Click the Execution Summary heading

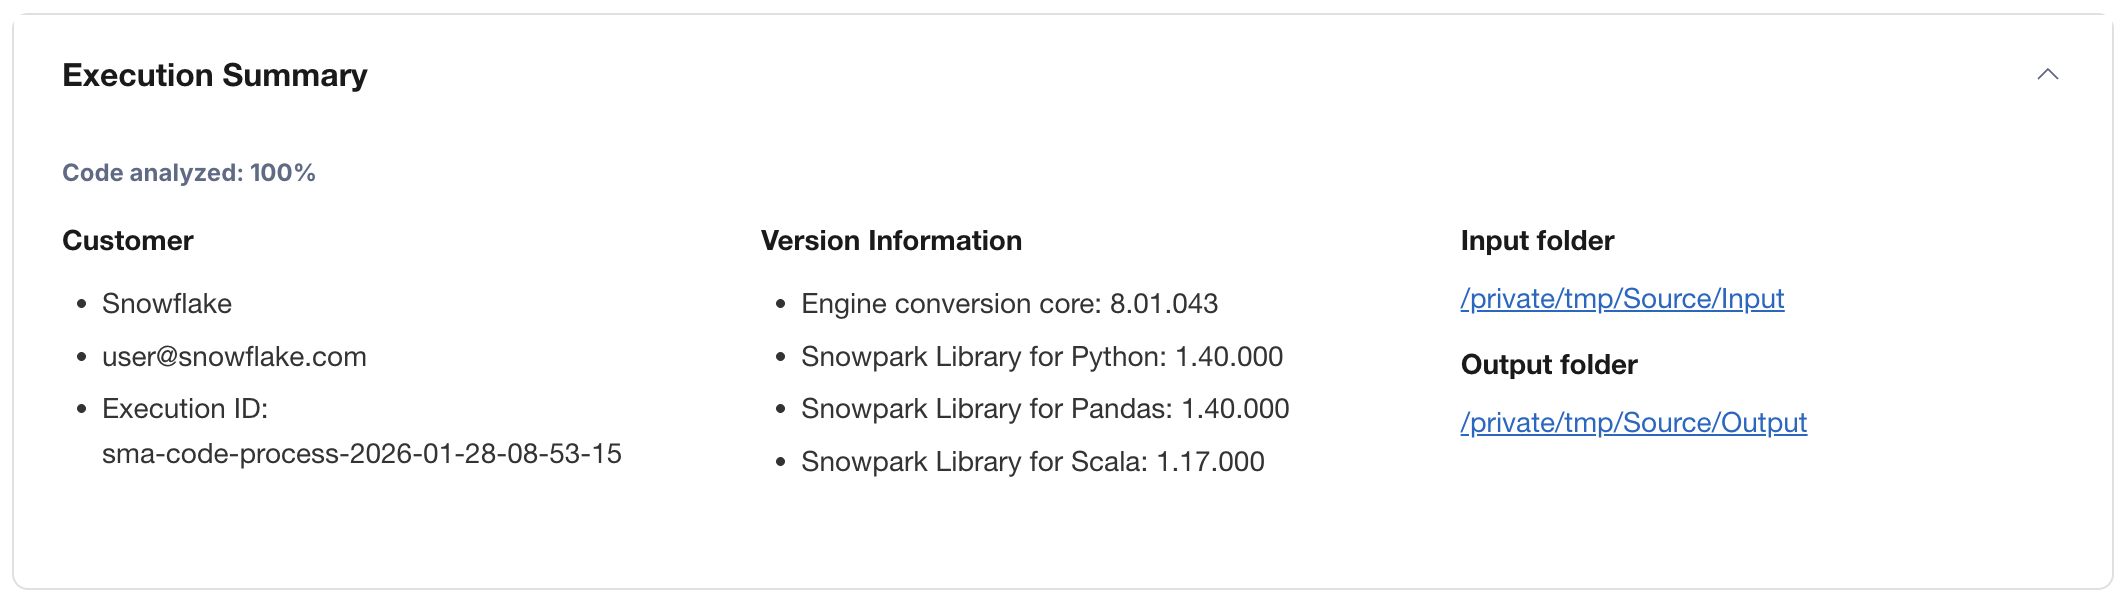pos(214,76)
